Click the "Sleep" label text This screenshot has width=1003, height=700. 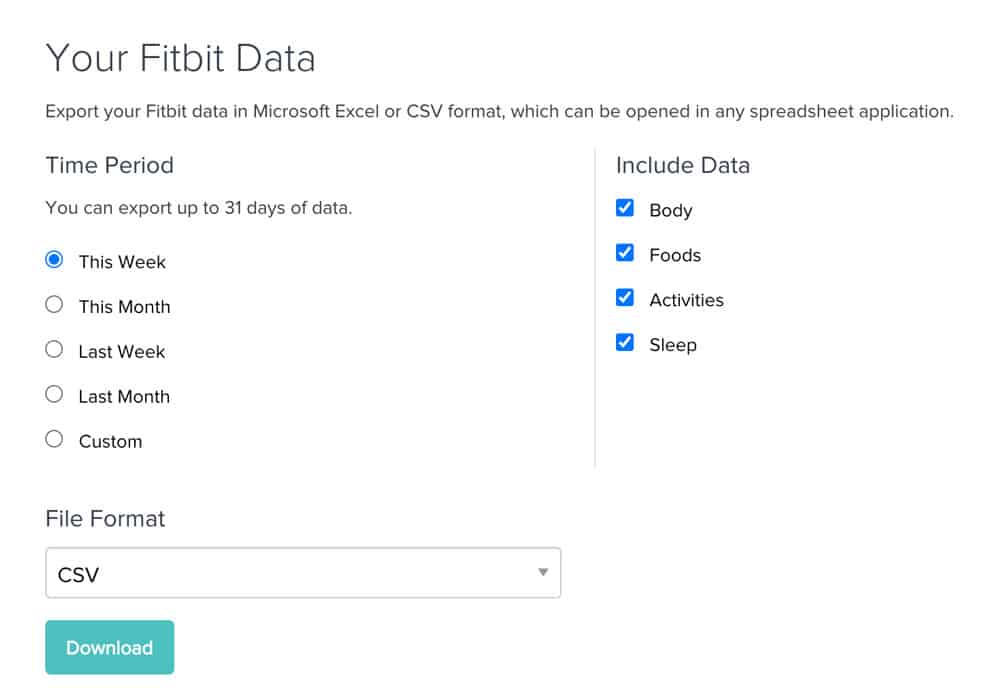pos(673,345)
